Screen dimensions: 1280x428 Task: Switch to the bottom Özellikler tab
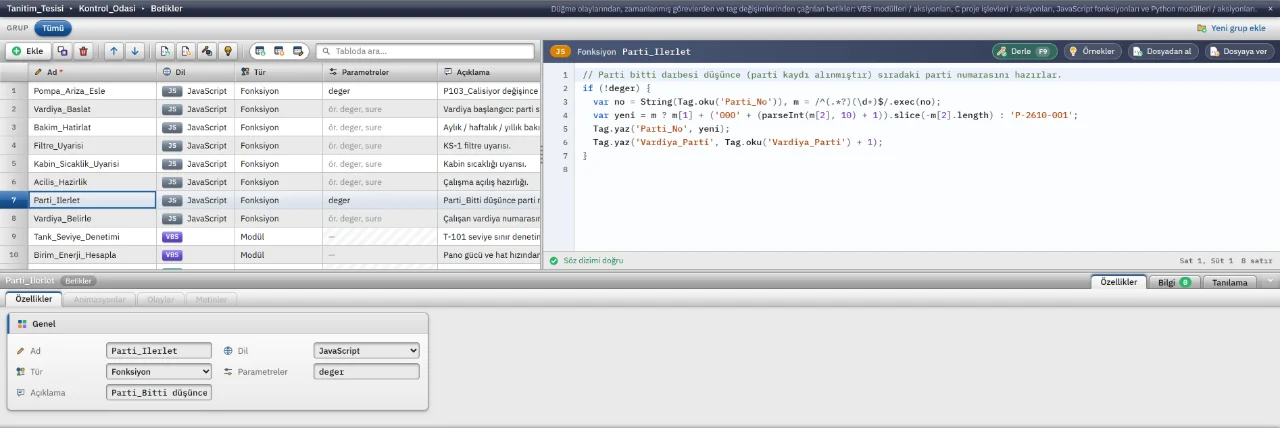click(34, 299)
